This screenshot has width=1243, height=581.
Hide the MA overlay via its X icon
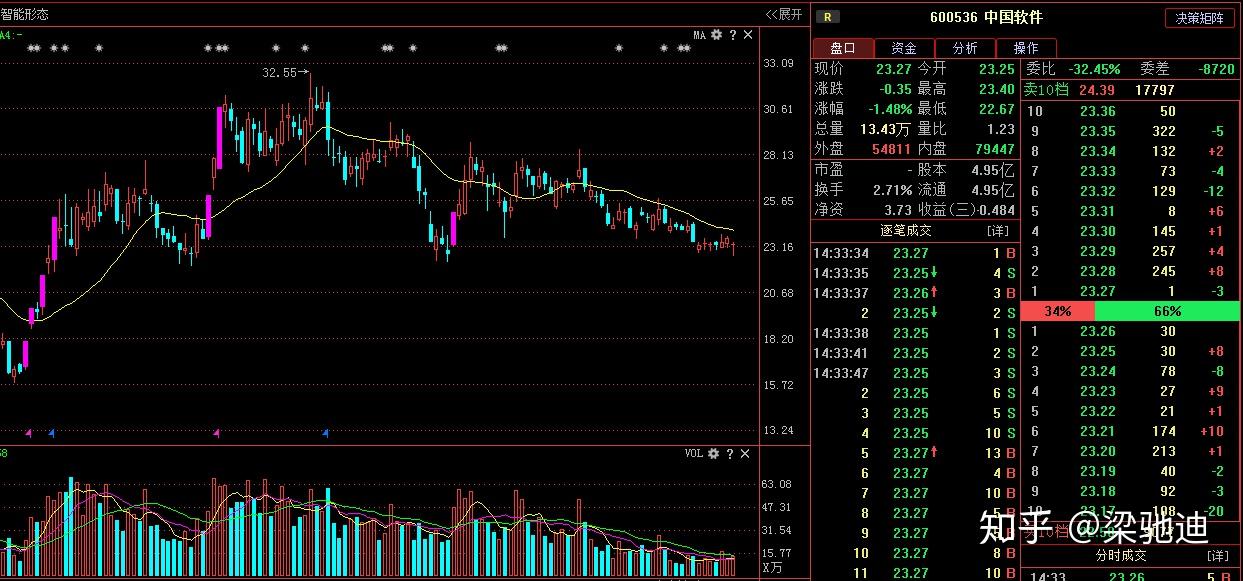[x=747, y=34]
